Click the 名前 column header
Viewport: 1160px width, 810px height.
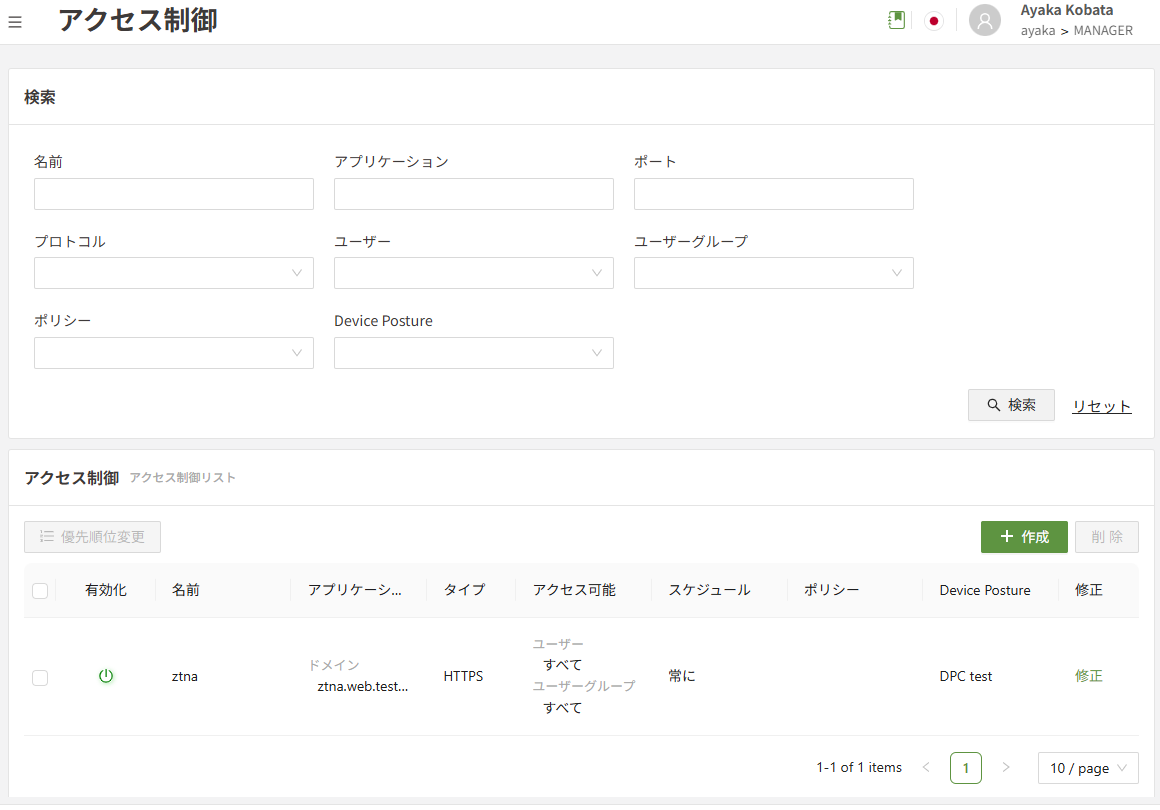pyautogui.click(x=186, y=590)
